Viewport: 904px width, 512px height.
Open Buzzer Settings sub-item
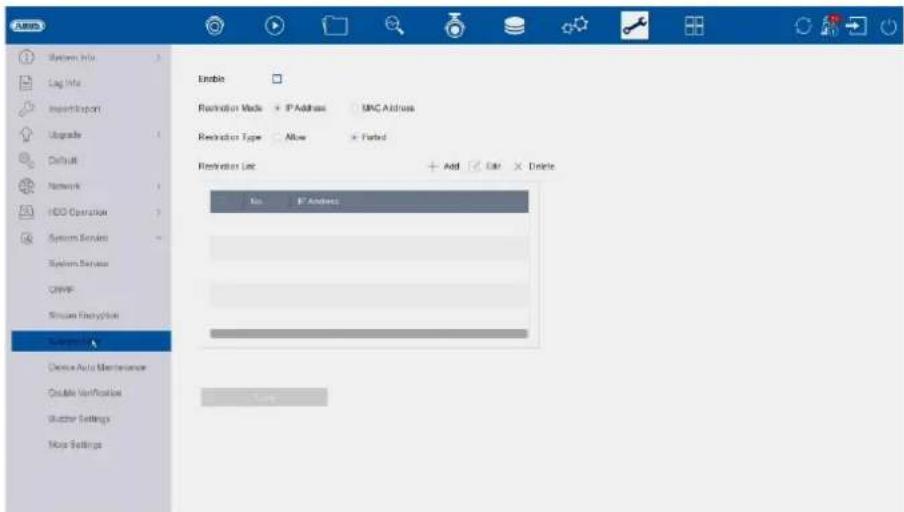(79, 419)
